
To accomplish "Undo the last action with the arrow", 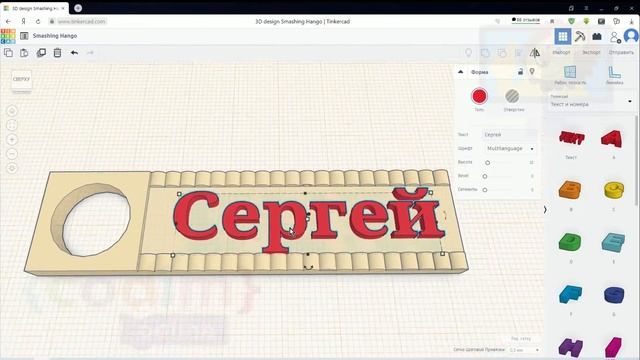I will [74, 53].
